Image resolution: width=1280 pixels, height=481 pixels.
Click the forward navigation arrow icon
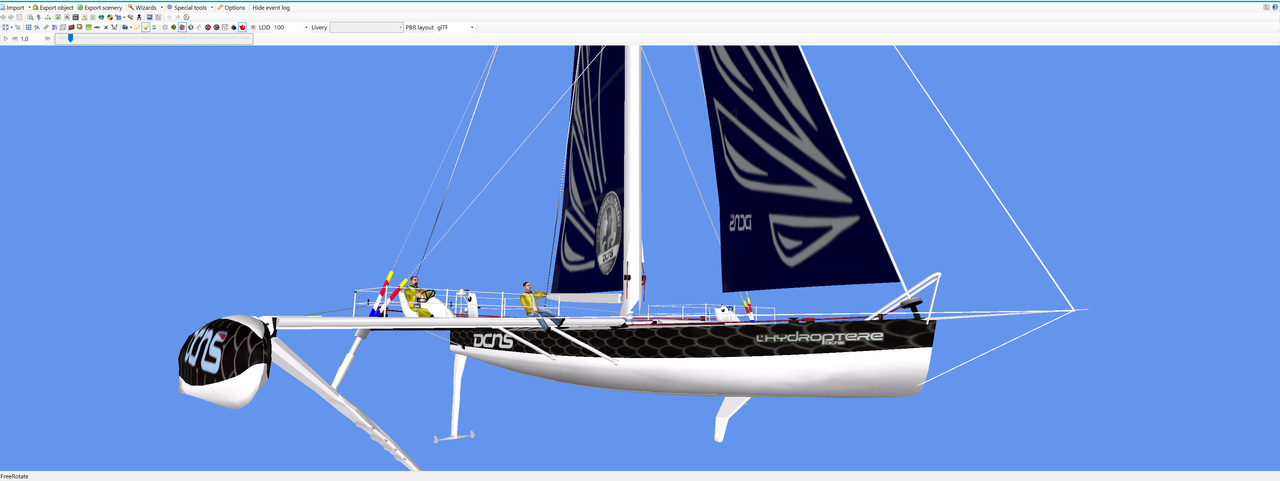coord(11,17)
